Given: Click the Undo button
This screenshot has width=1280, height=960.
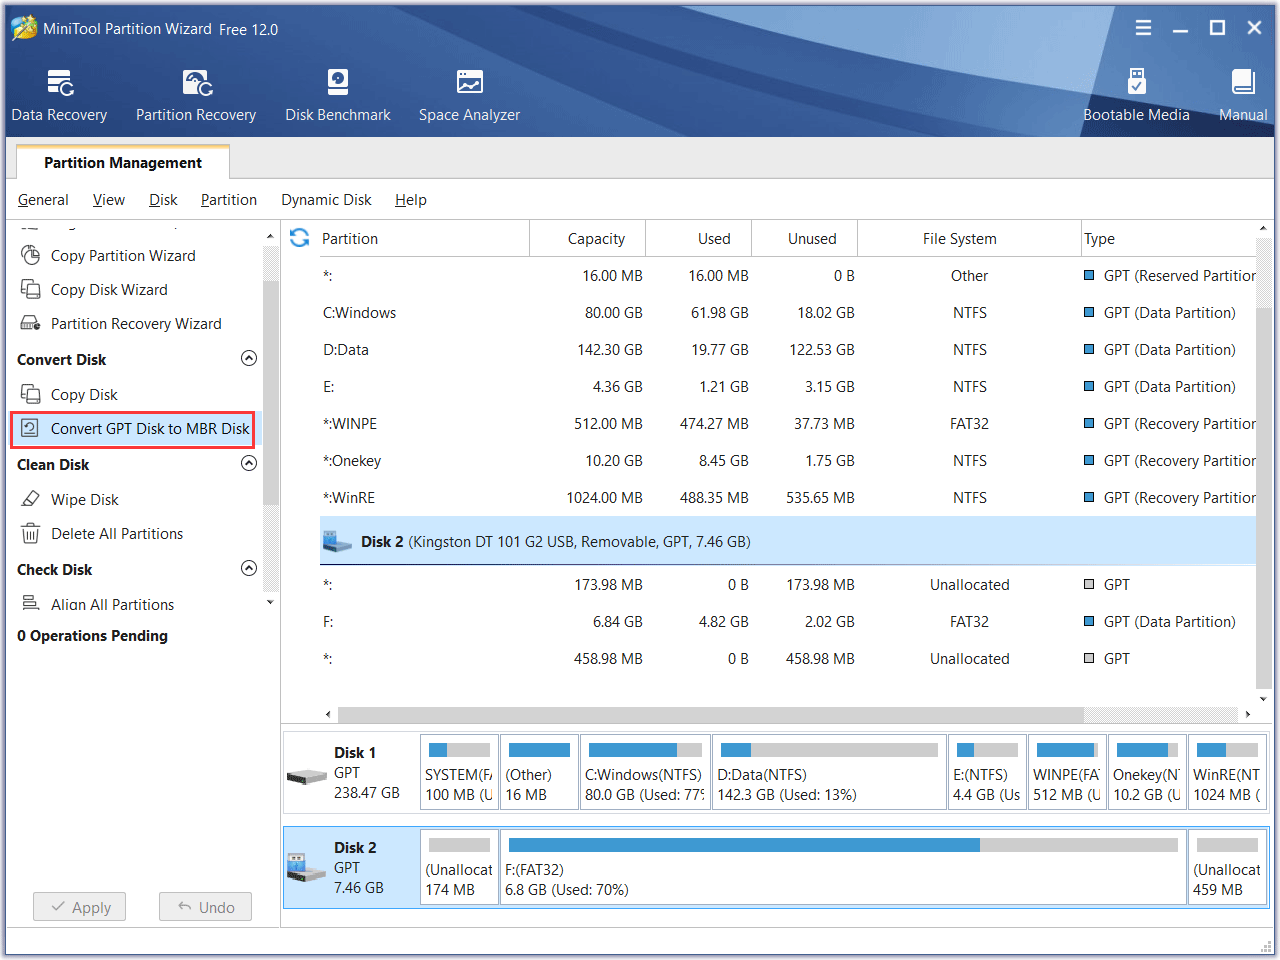Looking at the screenshot, I should coord(205,907).
